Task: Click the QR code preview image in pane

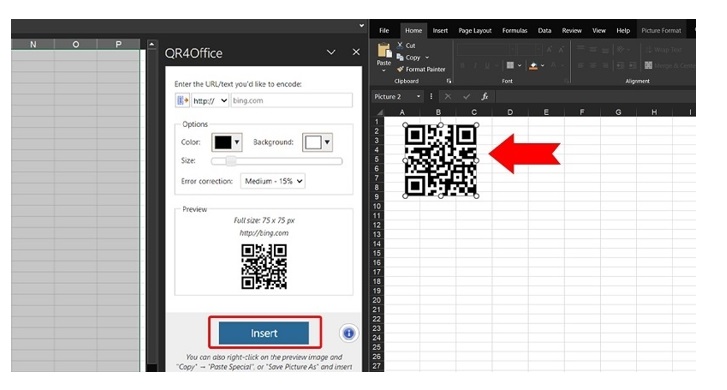Action: point(264,267)
